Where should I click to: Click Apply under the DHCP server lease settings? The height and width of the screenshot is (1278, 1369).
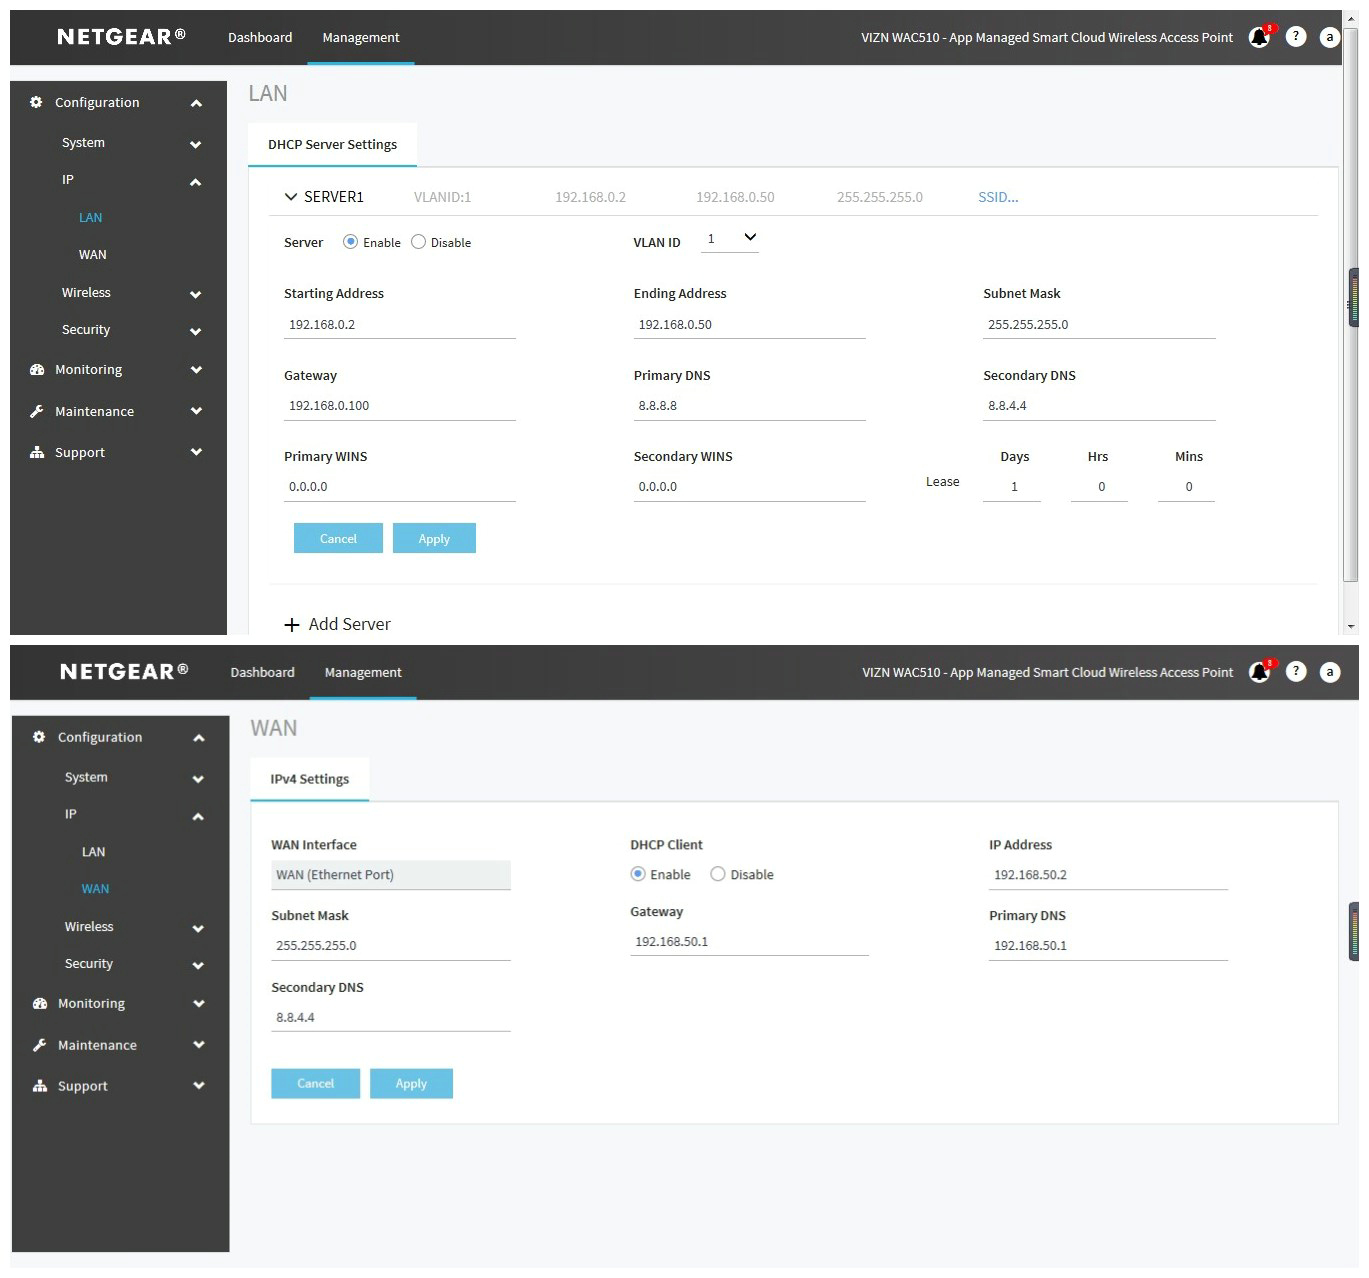434,538
